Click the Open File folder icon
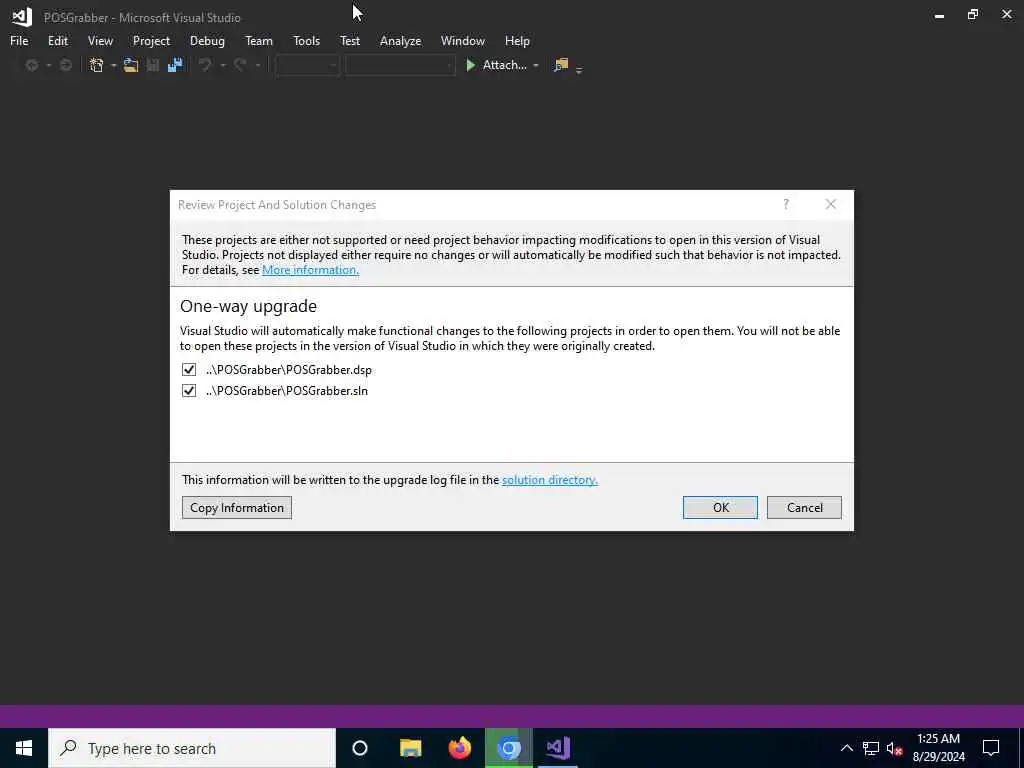The height and width of the screenshot is (768, 1024). 131,65
